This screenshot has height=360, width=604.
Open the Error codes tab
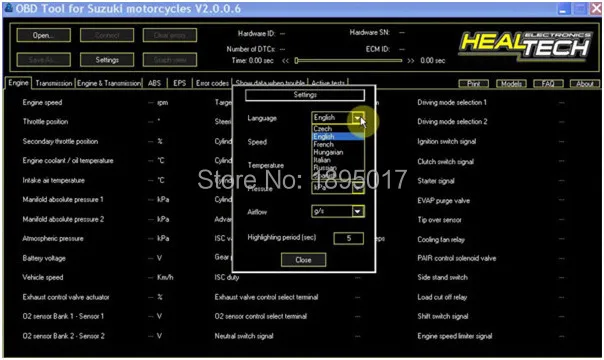coord(212,83)
